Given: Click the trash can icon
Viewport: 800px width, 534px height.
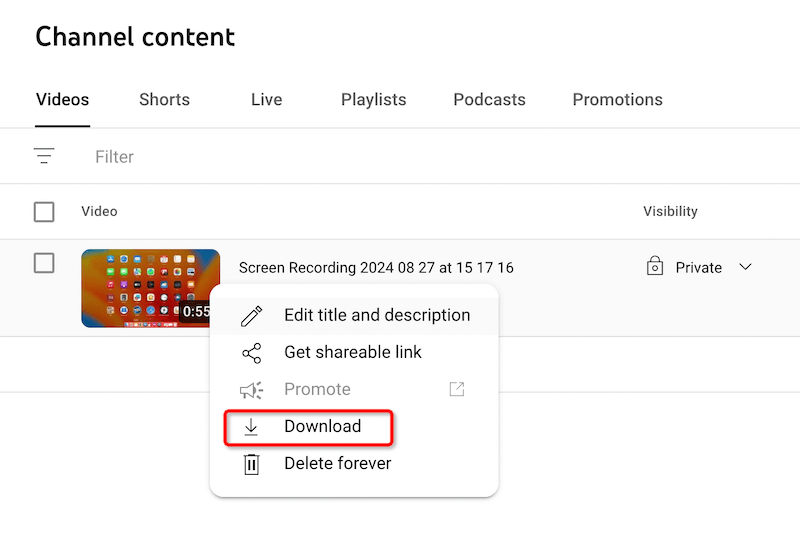Looking at the screenshot, I should 252,464.
